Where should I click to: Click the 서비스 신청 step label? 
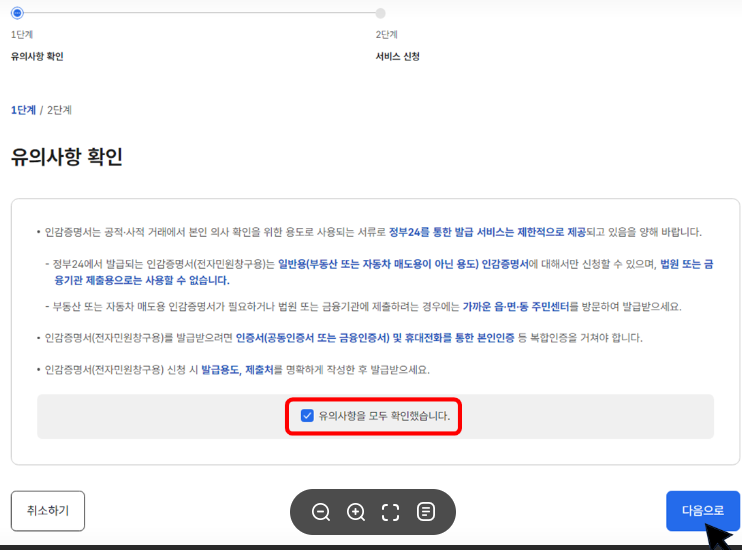[x=398, y=56]
